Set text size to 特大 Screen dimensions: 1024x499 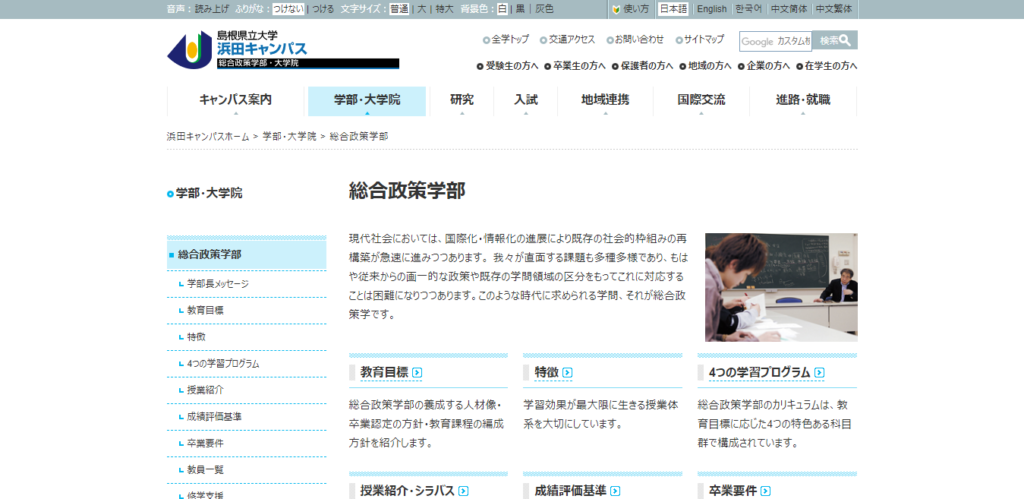click(x=444, y=9)
